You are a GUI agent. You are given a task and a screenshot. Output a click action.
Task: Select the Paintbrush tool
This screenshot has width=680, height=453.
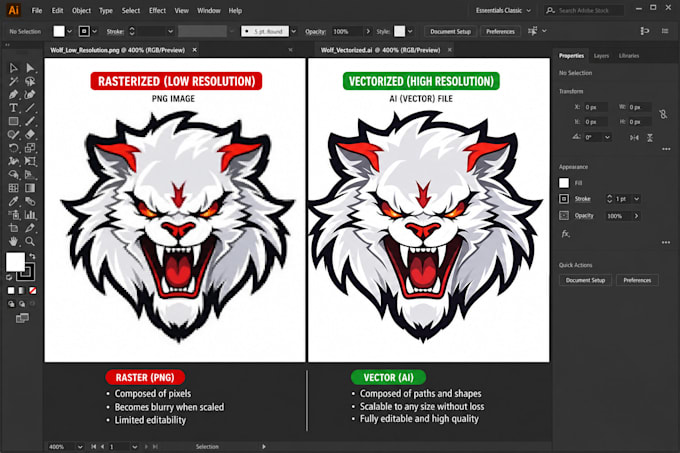click(x=30, y=121)
